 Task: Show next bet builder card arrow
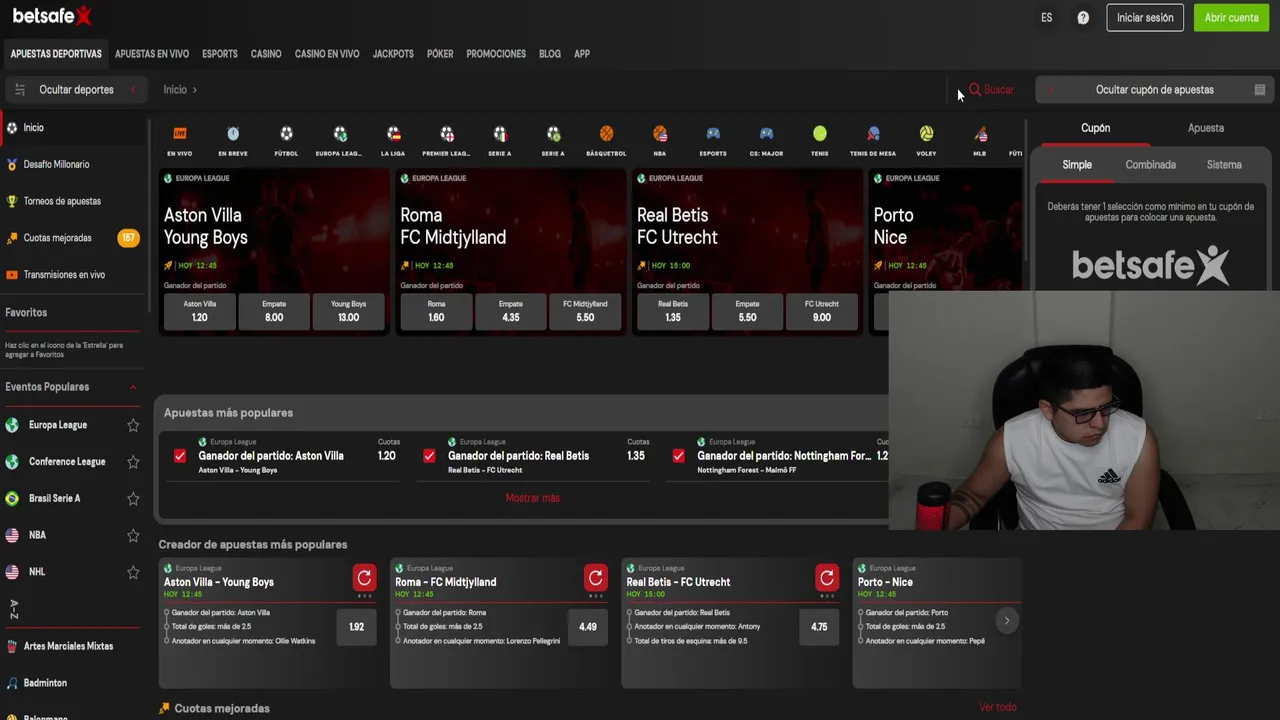point(1007,621)
